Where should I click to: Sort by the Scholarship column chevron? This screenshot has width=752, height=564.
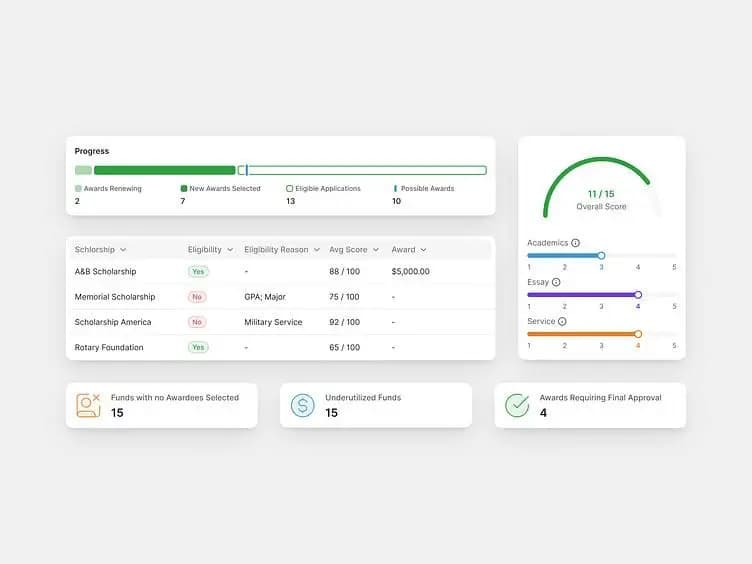[x=123, y=250]
